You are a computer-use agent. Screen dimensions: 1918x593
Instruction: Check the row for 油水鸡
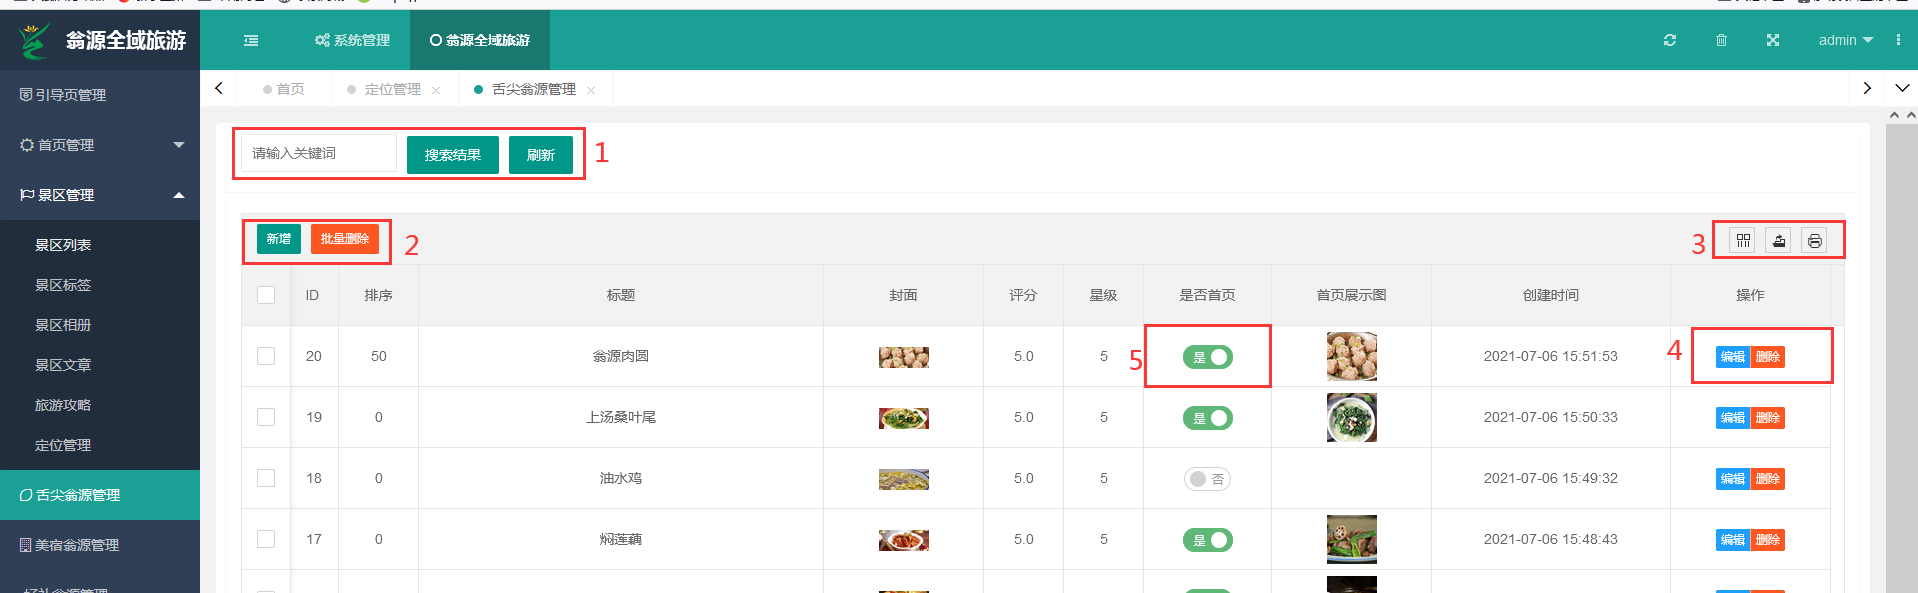click(266, 478)
